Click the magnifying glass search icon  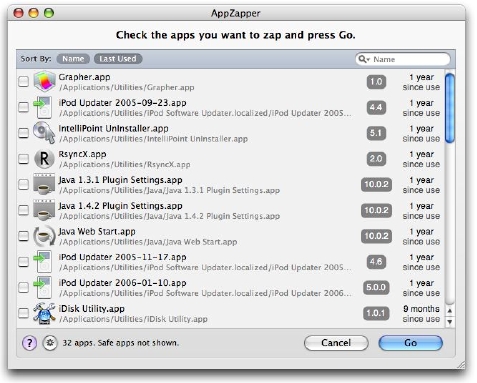pyautogui.click(x=363, y=59)
